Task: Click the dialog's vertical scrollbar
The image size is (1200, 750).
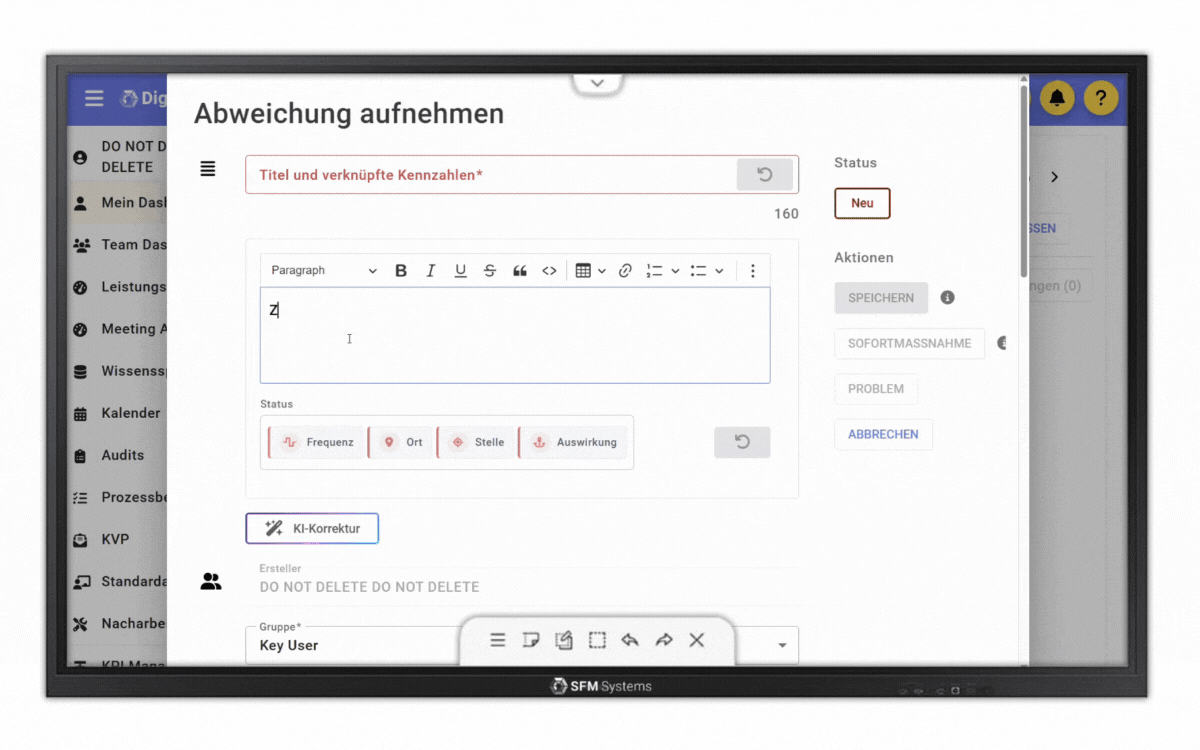Action: click(x=1023, y=180)
